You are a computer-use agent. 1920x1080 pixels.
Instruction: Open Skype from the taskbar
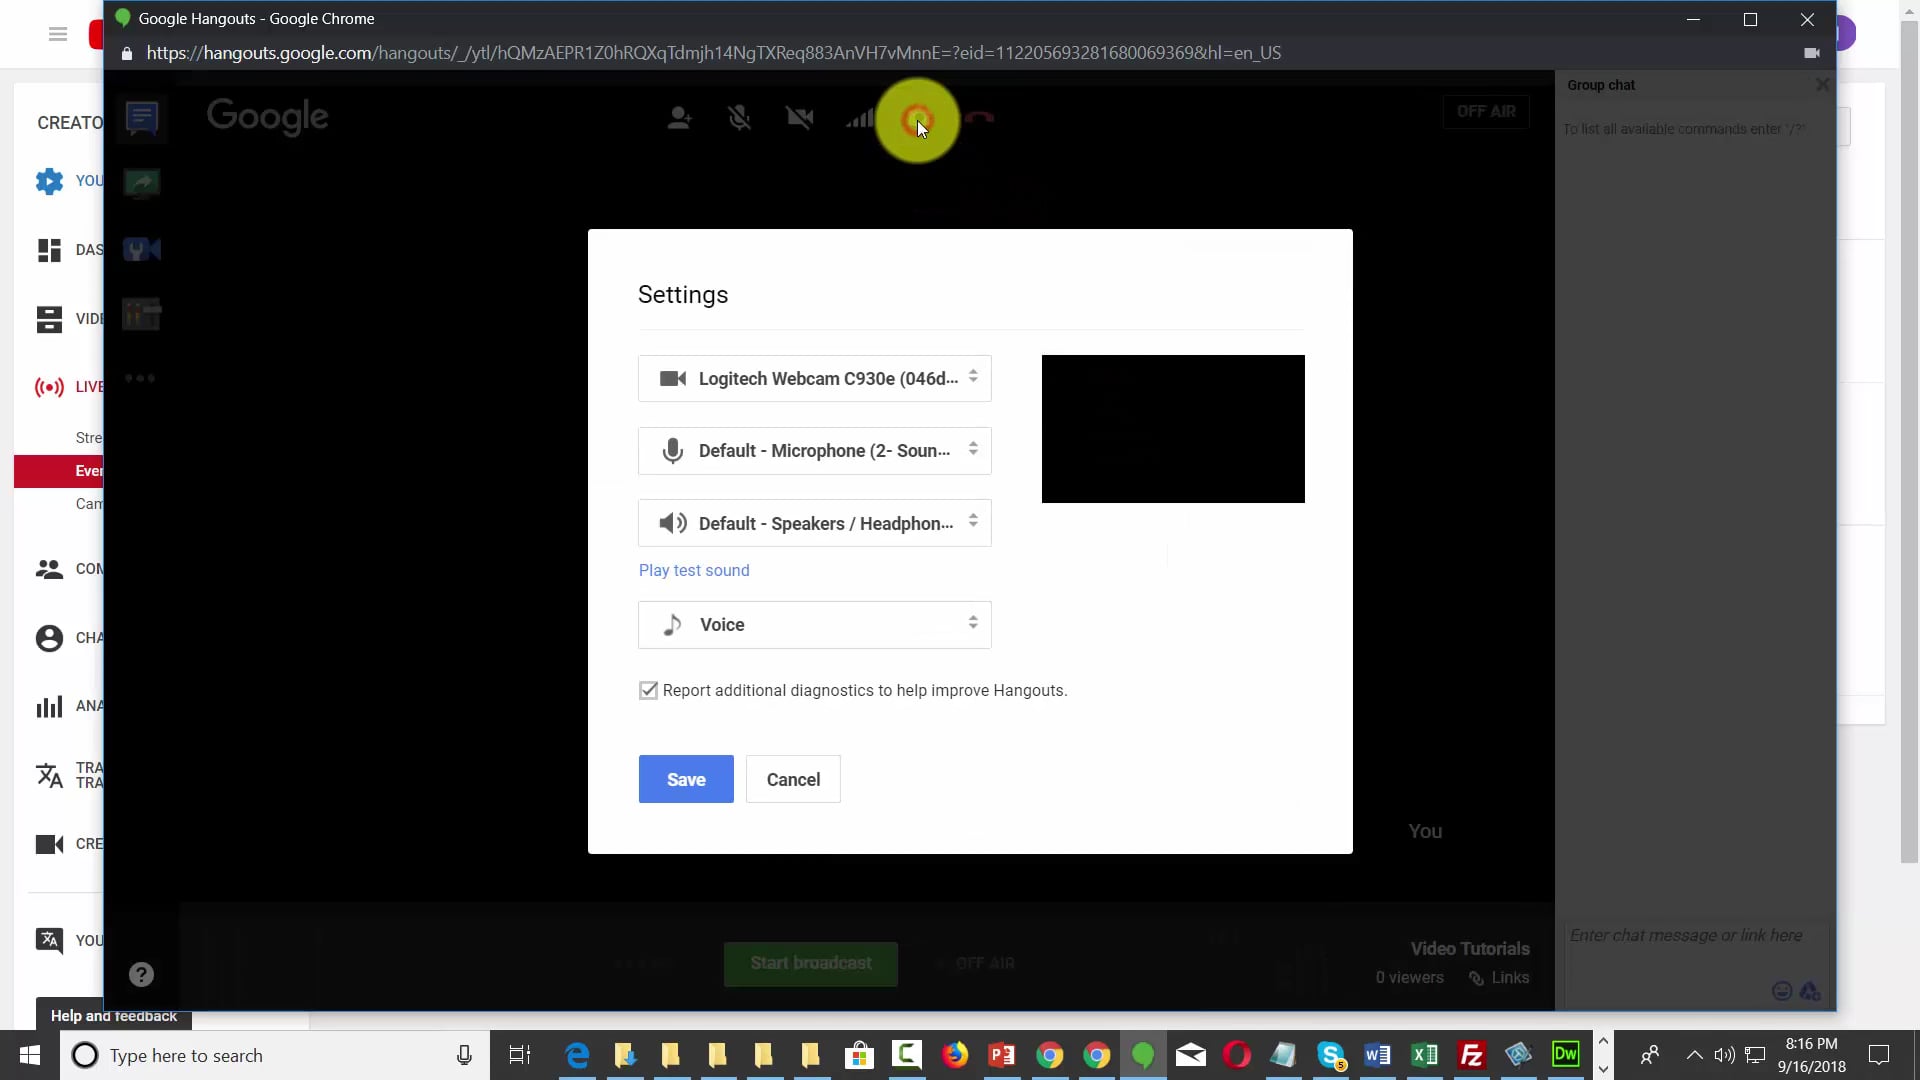point(1331,1055)
